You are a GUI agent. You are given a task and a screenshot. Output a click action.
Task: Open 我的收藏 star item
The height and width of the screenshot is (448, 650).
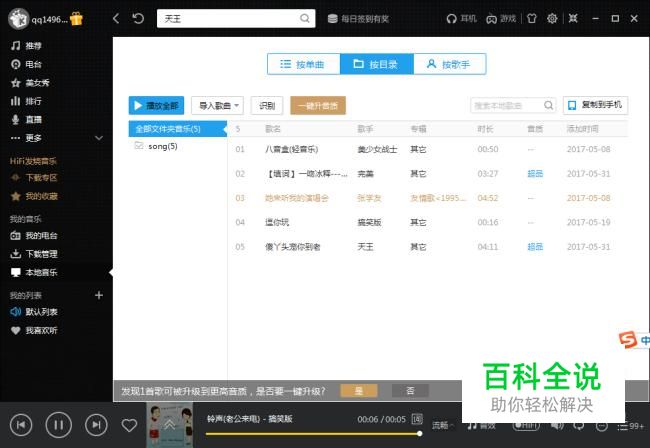click(34, 196)
